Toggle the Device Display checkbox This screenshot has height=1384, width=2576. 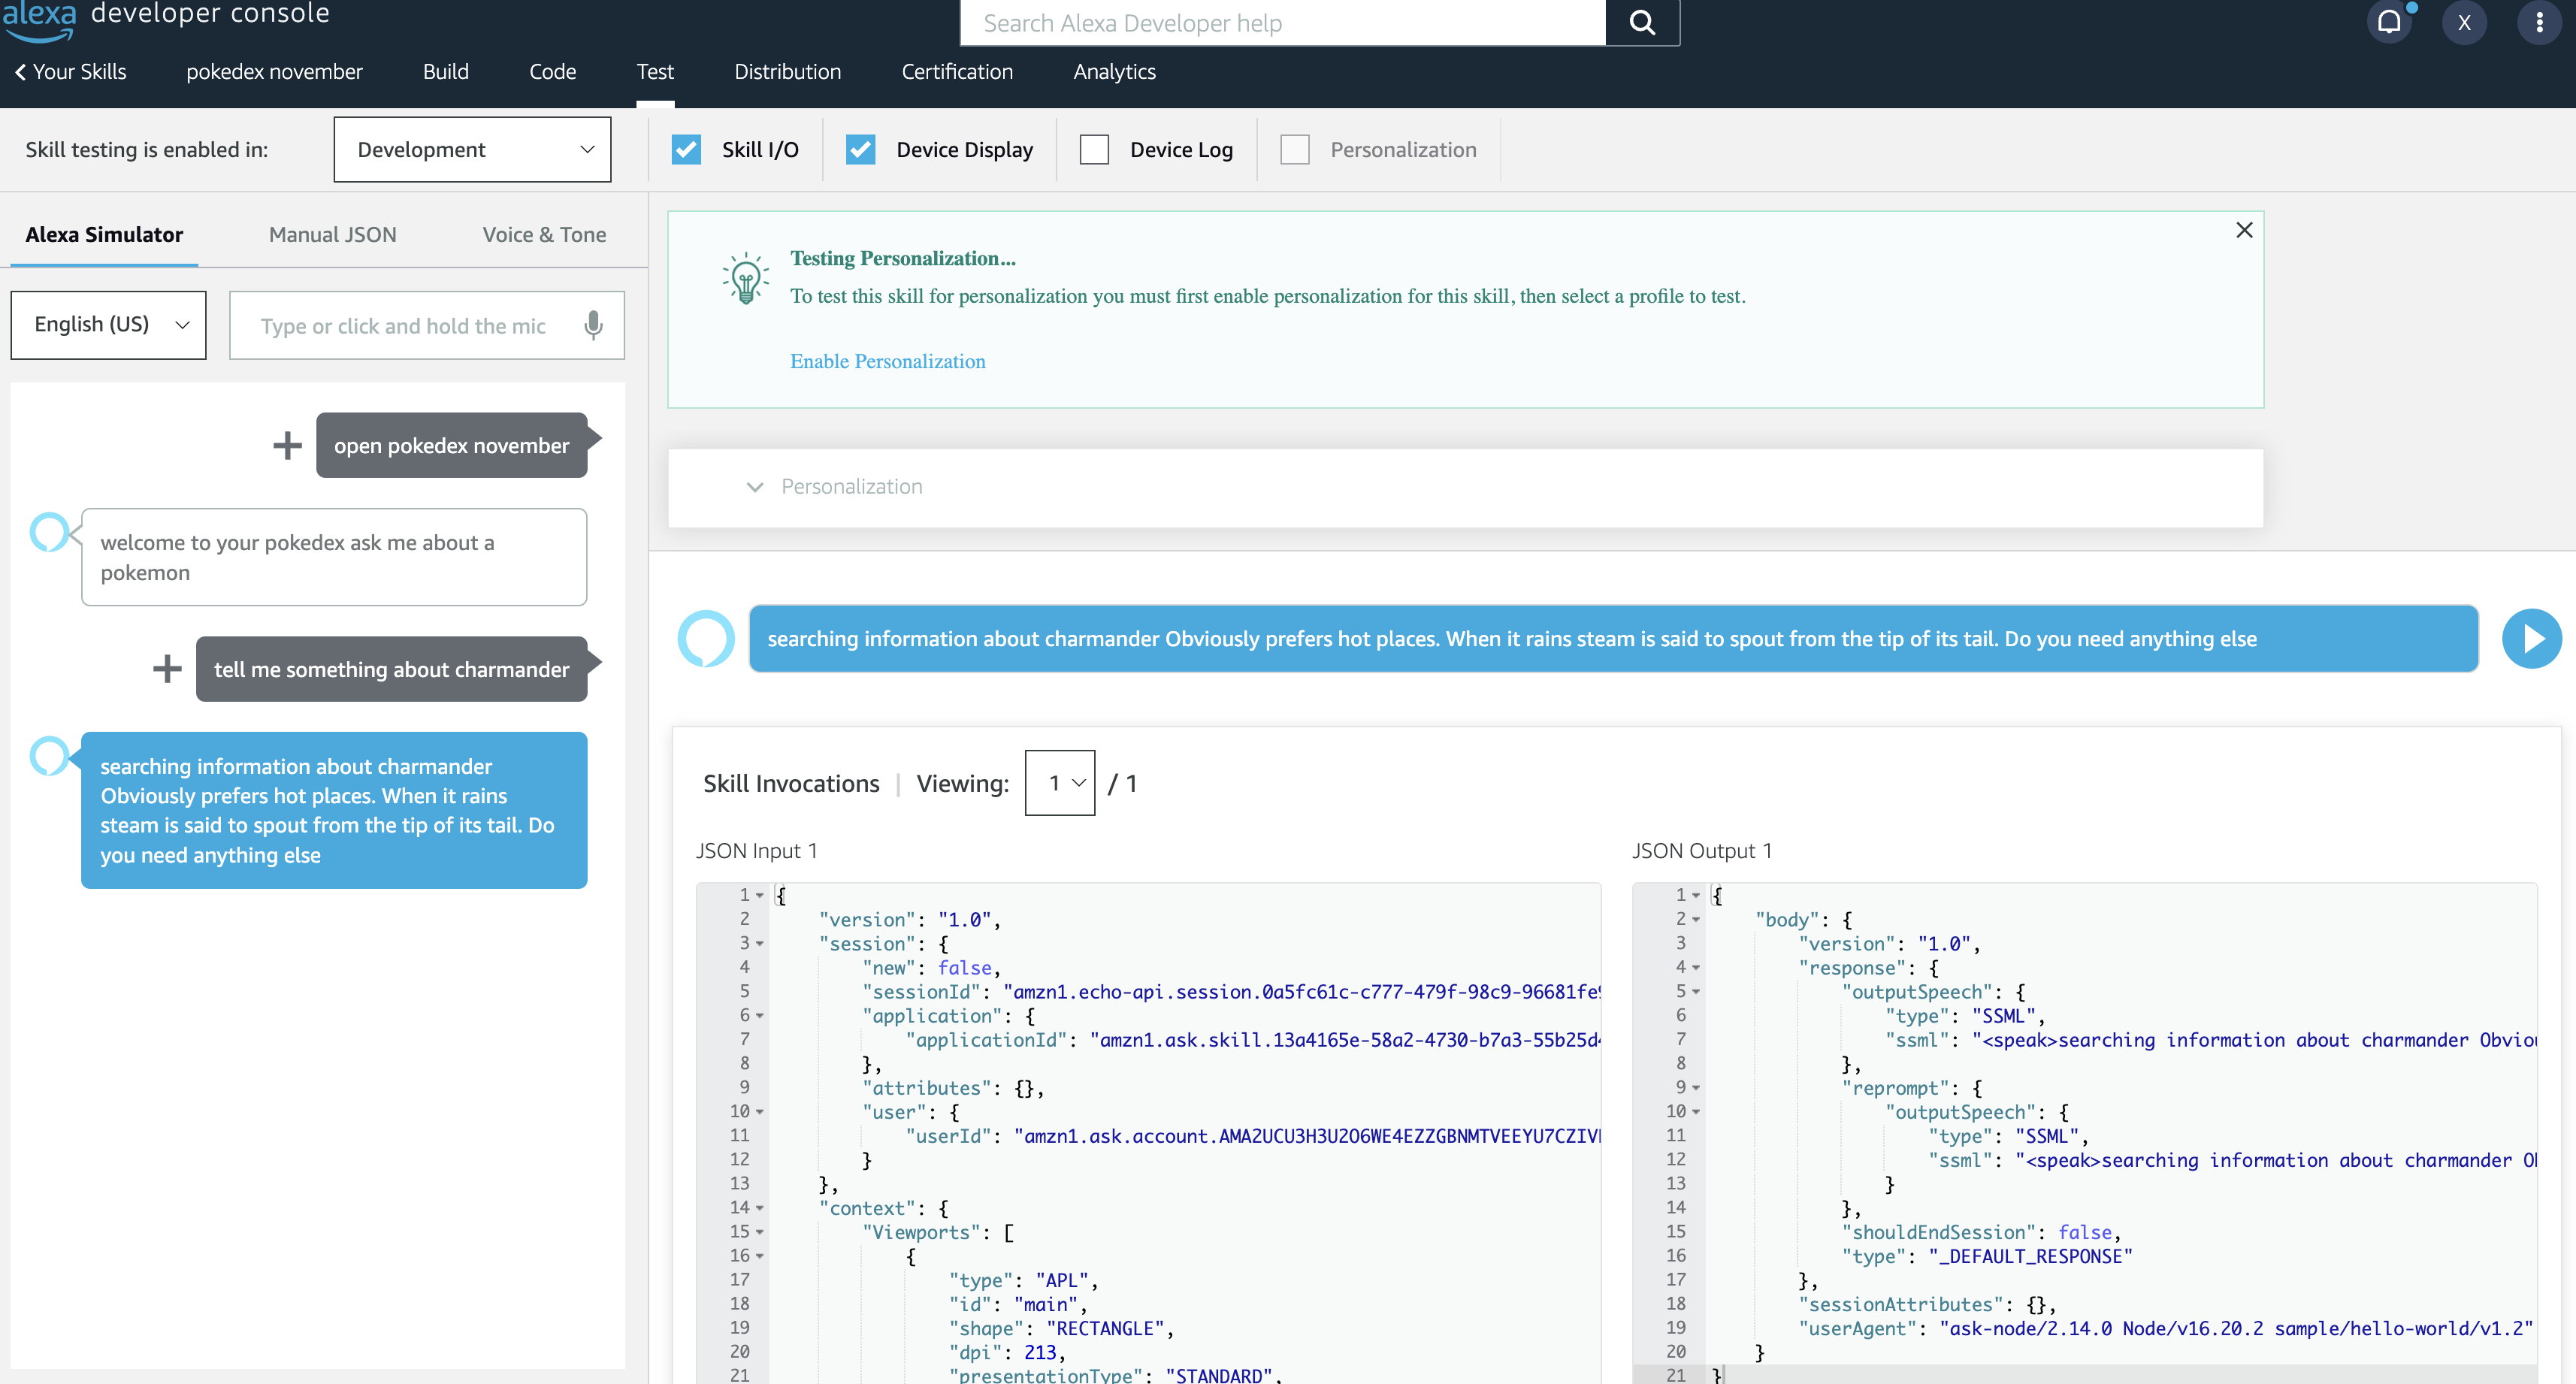tap(860, 150)
